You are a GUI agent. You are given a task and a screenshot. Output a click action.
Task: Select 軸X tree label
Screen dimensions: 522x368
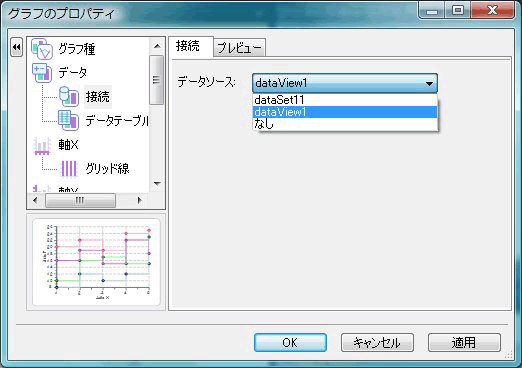pyautogui.click(x=68, y=145)
